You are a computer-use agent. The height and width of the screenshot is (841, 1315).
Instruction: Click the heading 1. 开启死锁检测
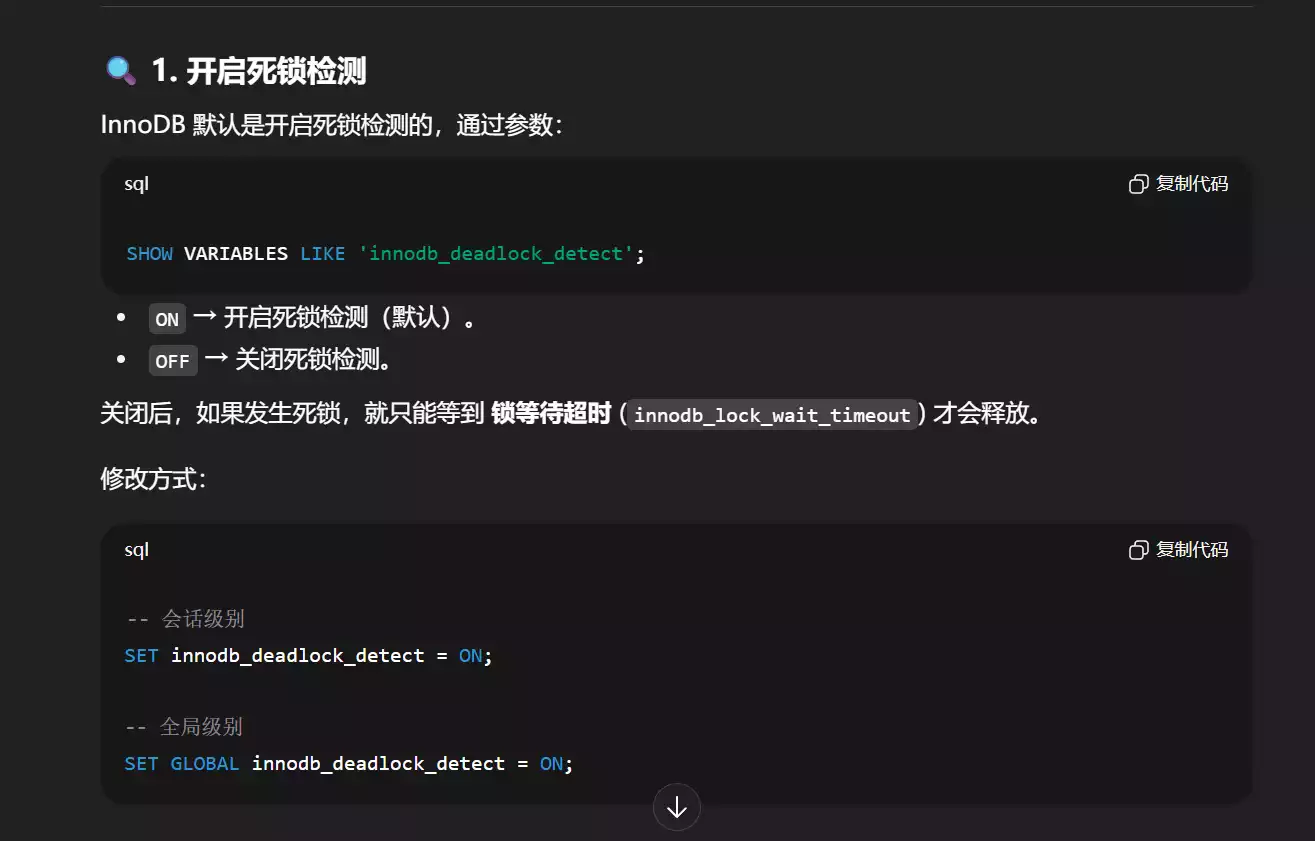click(x=258, y=71)
